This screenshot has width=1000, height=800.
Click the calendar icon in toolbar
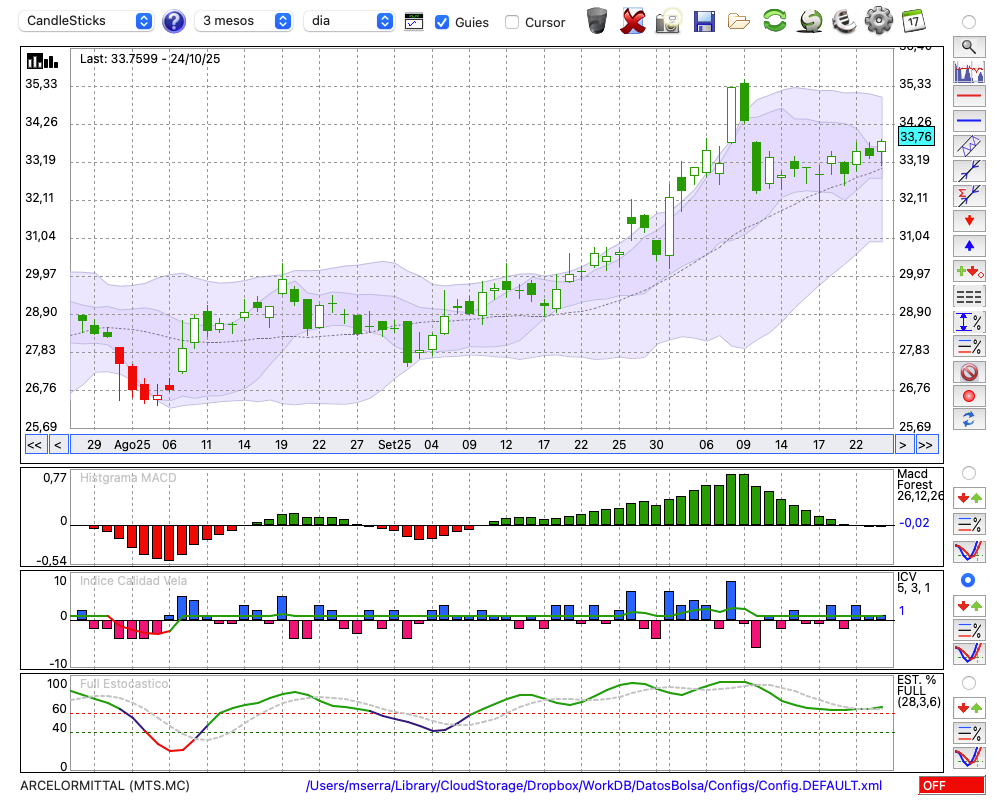click(x=913, y=21)
